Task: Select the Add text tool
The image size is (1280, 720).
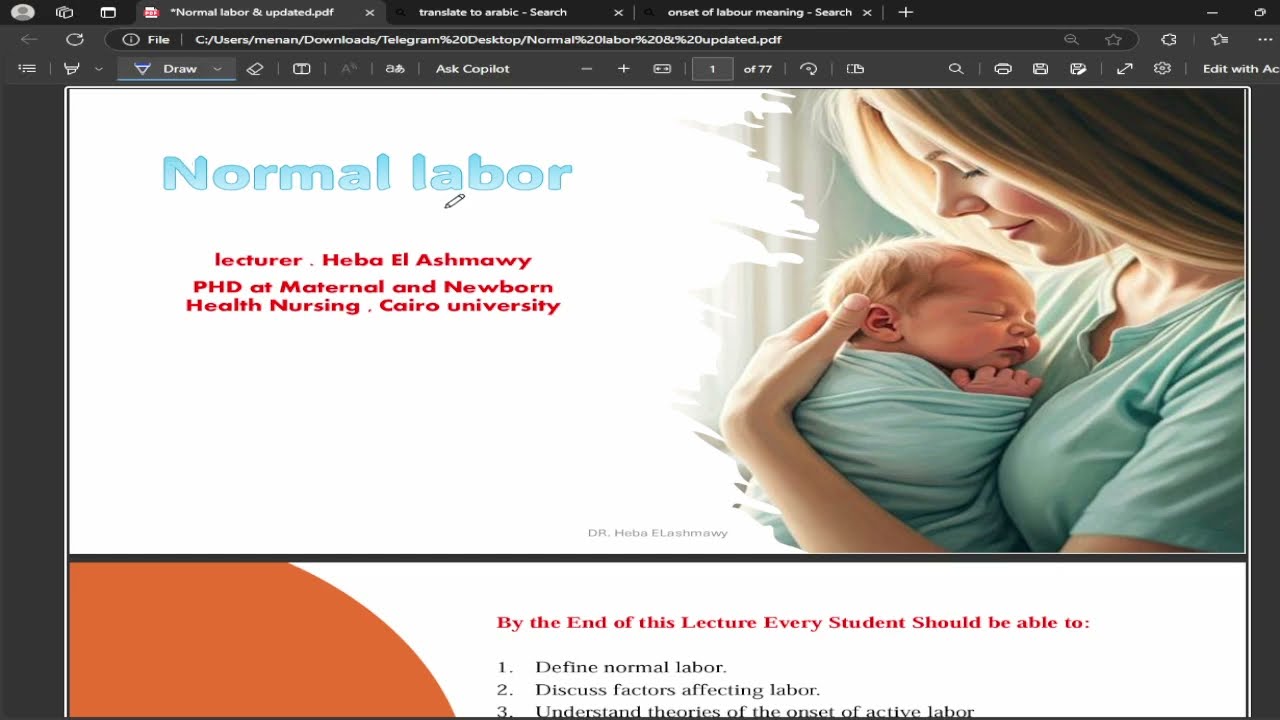Action: (301, 69)
